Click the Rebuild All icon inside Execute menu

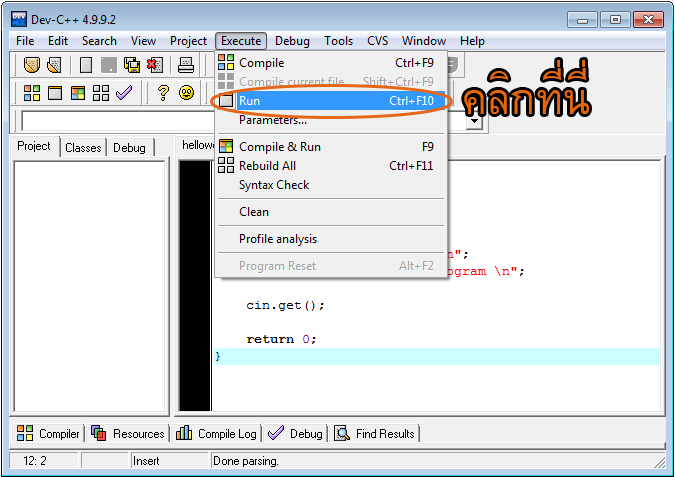(226, 165)
